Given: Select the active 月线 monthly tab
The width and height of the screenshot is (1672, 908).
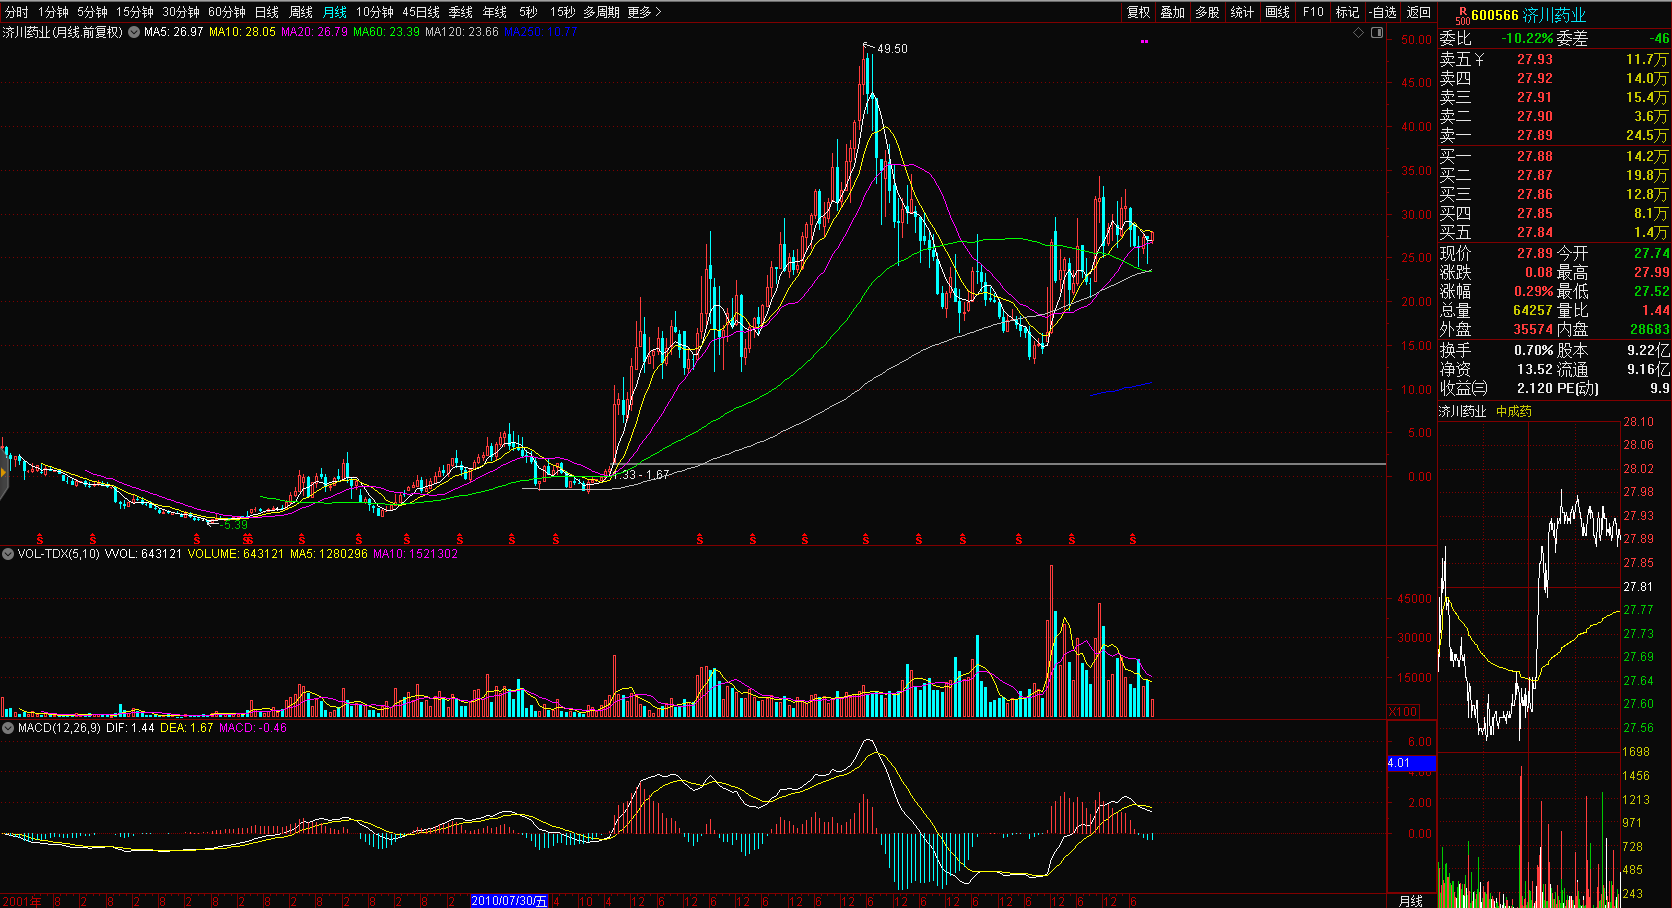Looking at the screenshot, I should (x=335, y=12).
